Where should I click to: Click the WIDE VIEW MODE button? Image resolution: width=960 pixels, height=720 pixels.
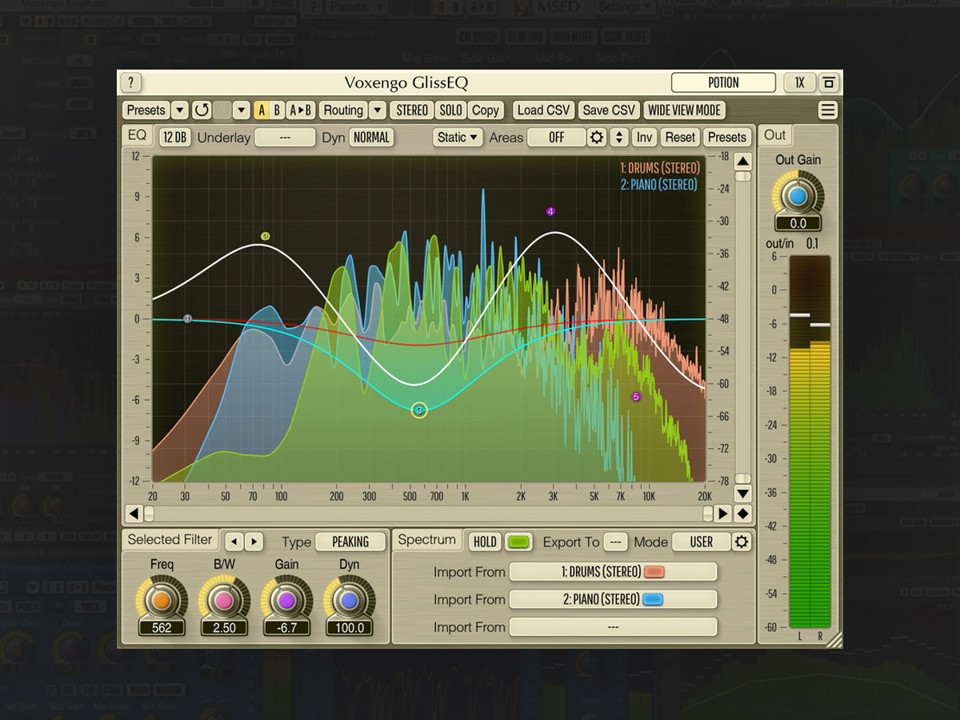[684, 110]
